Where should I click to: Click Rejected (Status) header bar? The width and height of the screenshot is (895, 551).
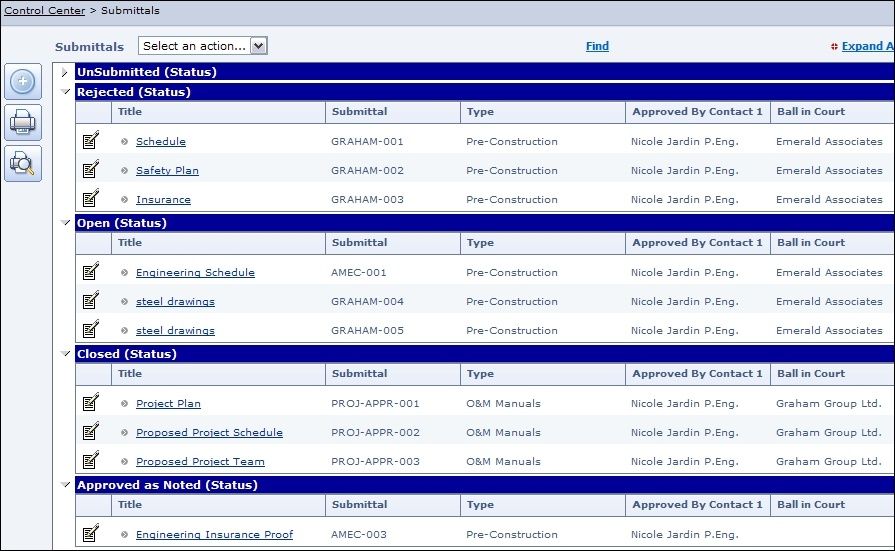point(485,92)
